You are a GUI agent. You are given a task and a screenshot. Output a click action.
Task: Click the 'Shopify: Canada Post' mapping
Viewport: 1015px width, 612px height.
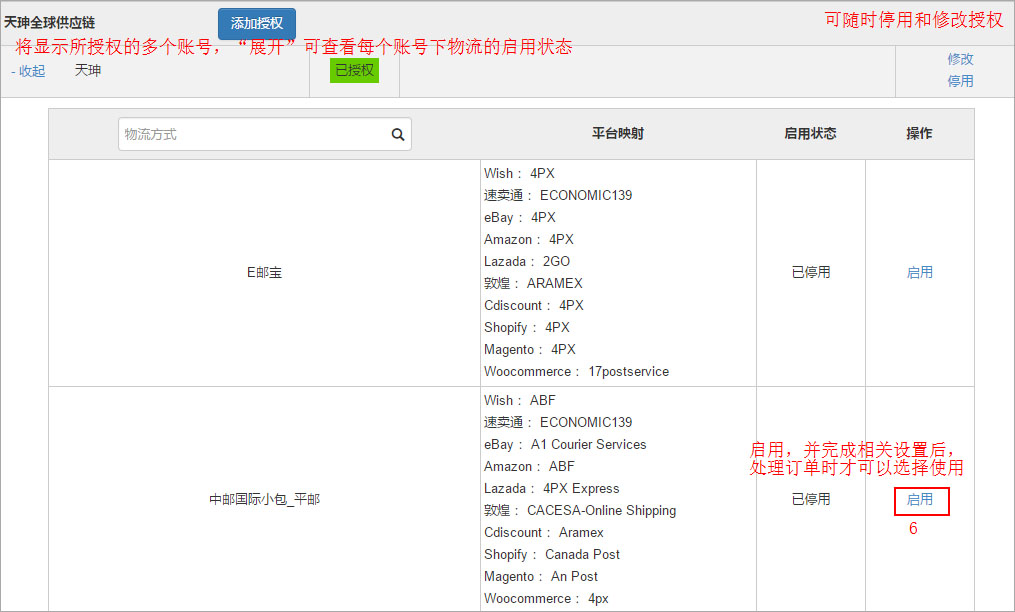point(552,554)
